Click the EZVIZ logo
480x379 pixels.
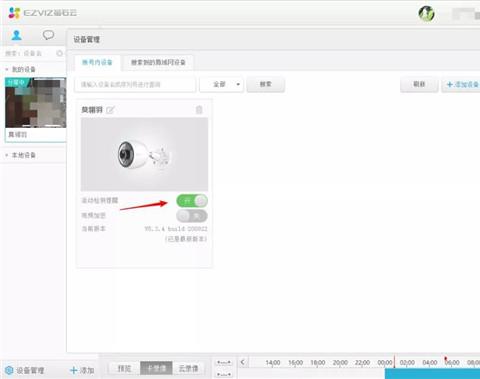coord(43,13)
